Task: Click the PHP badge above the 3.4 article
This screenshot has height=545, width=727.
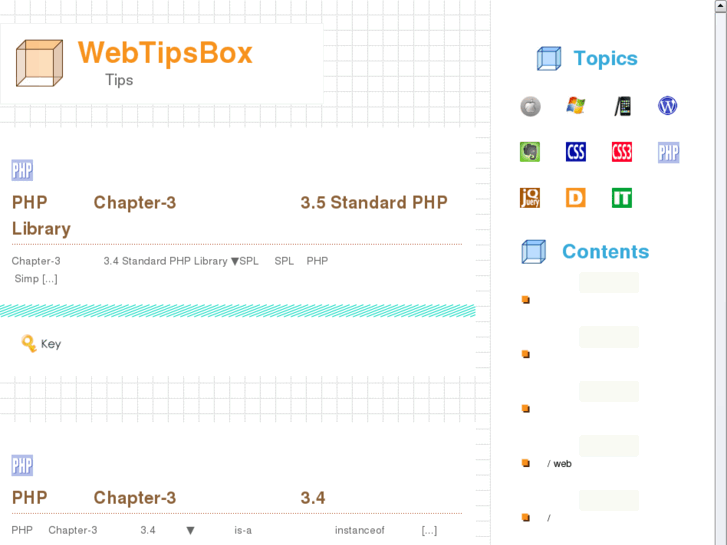Action: click(x=22, y=465)
